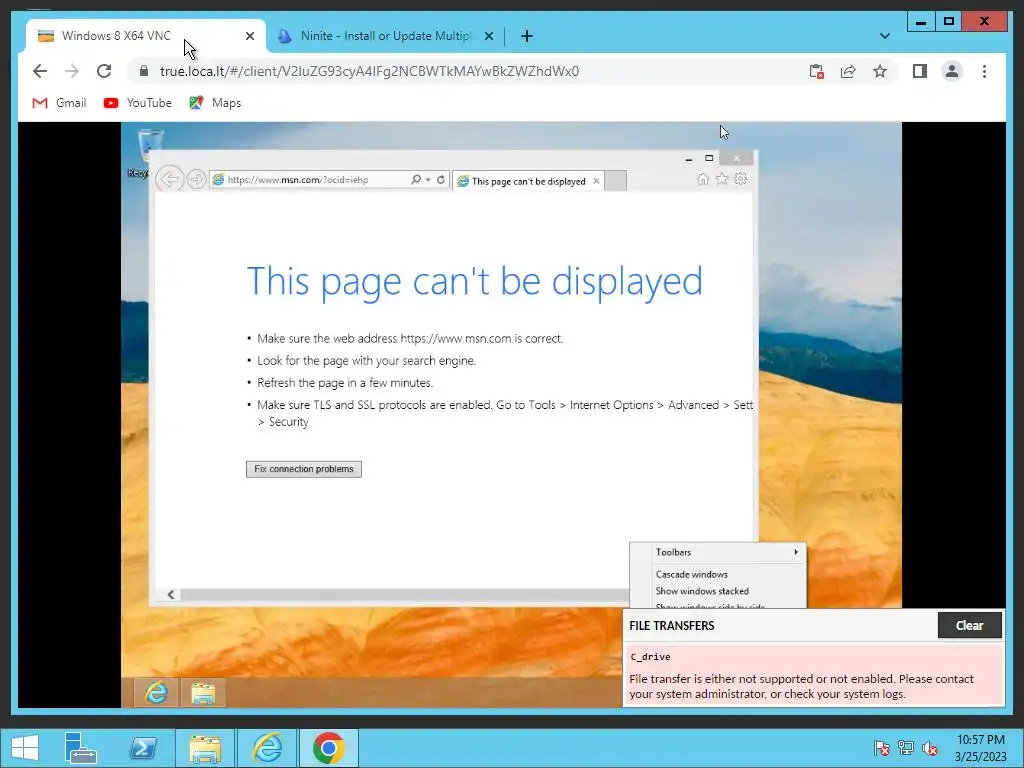Open Action Center flag in tray
Image resolution: width=1024 pixels, height=768 pixels.
[881, 748]
